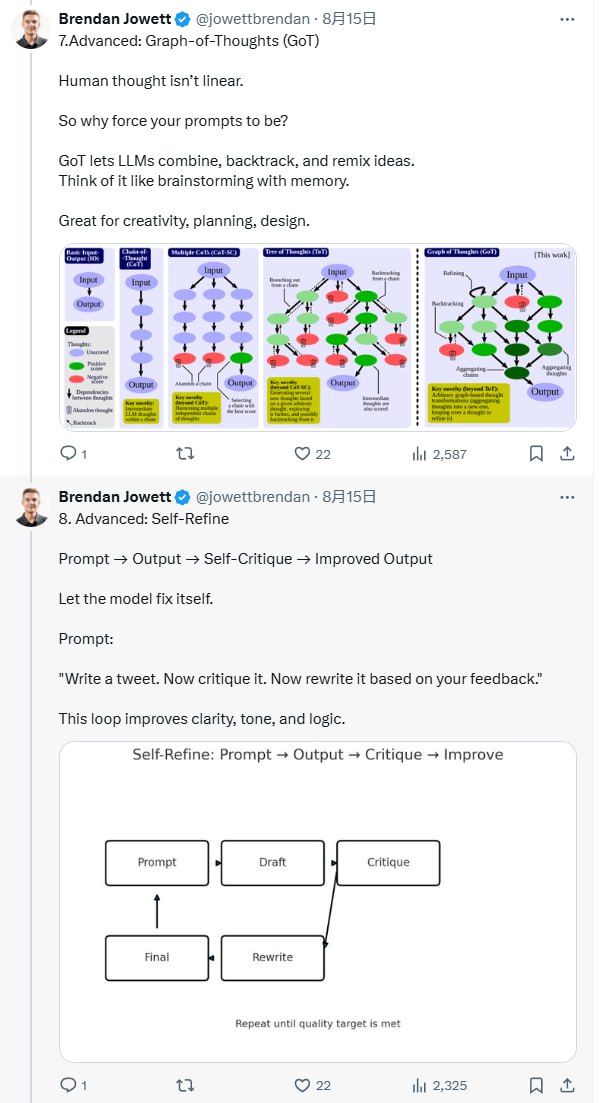Like the Self-Refine tweet
Image resolution: width=611 pixels, height=1103 pixels.
(x=303, y=1085)
